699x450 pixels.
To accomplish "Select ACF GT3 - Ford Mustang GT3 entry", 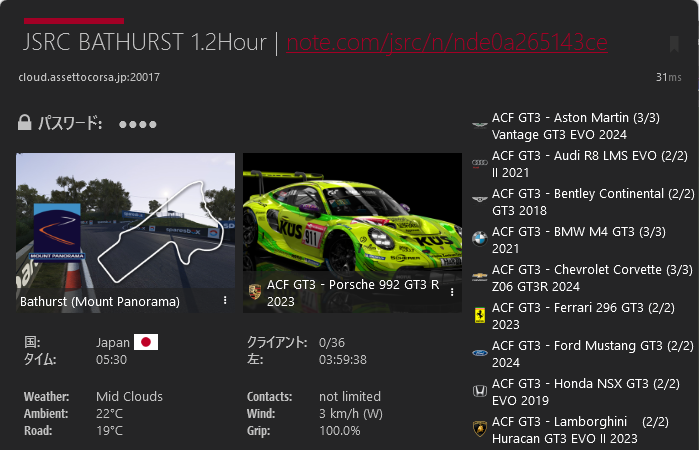I will coord(583,354).
